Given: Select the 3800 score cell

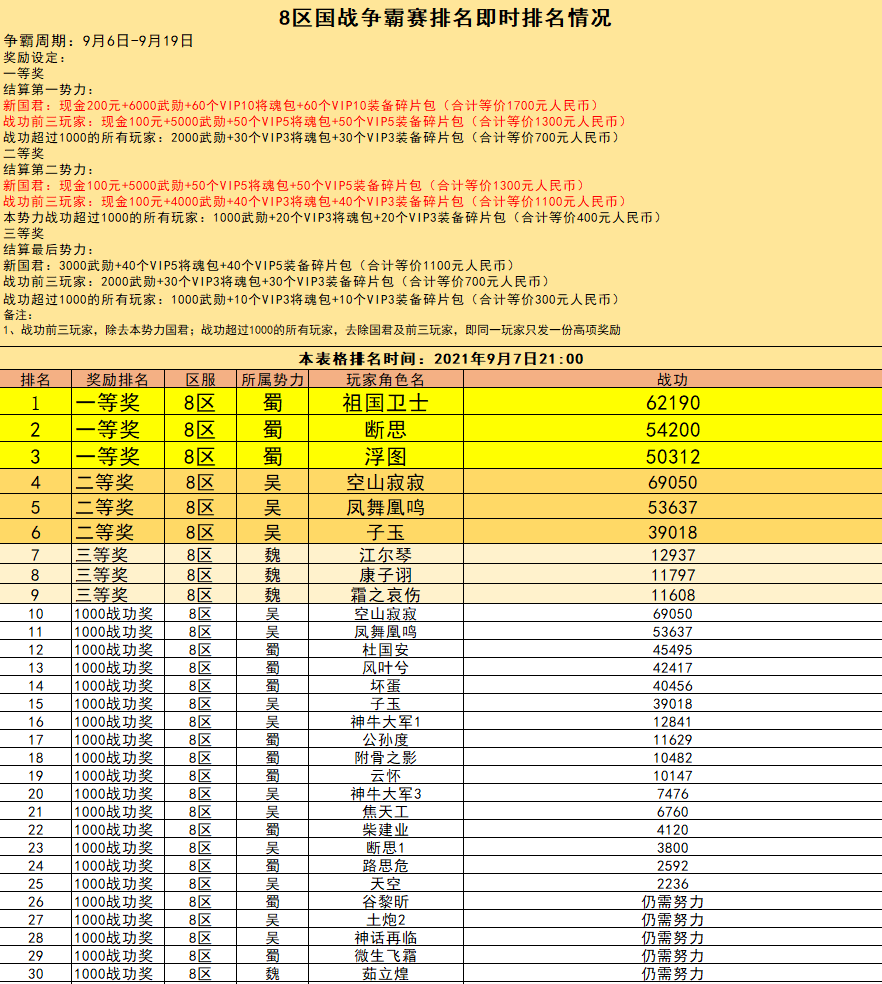Looking at the screenshot, I should pos(672,848).
